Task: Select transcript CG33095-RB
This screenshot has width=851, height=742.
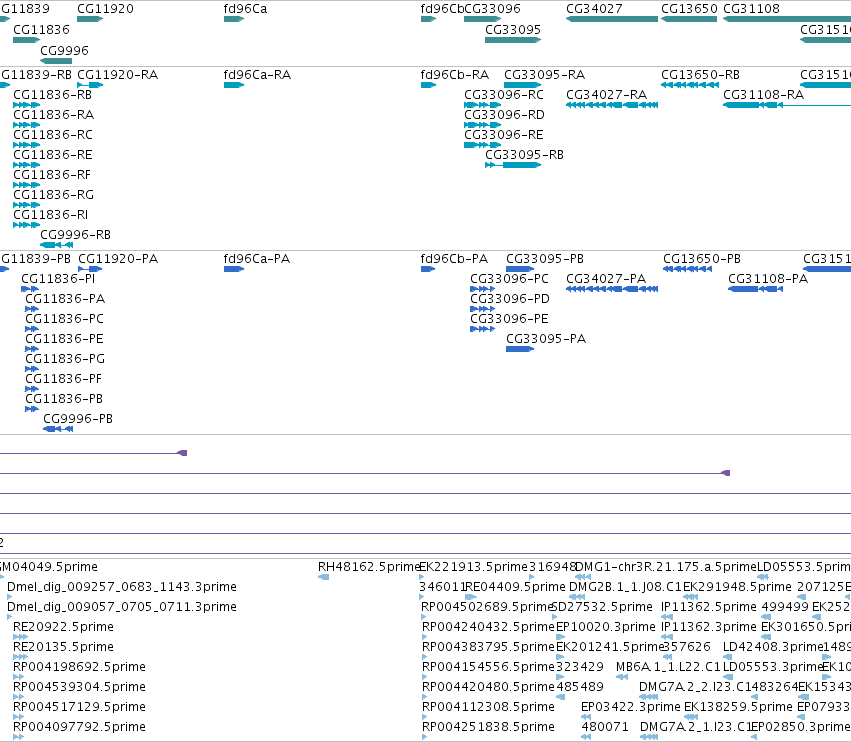Action: 513,165
